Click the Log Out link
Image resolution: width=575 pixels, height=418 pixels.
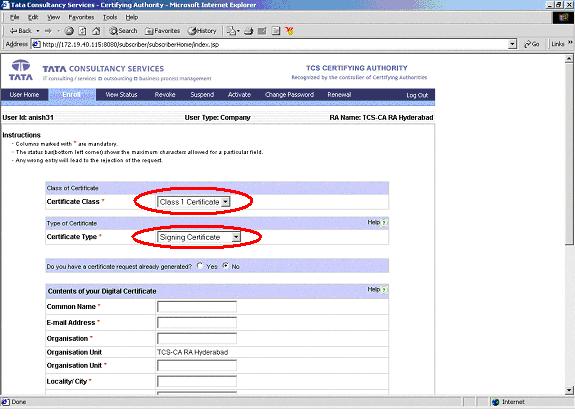click(417, 95)
